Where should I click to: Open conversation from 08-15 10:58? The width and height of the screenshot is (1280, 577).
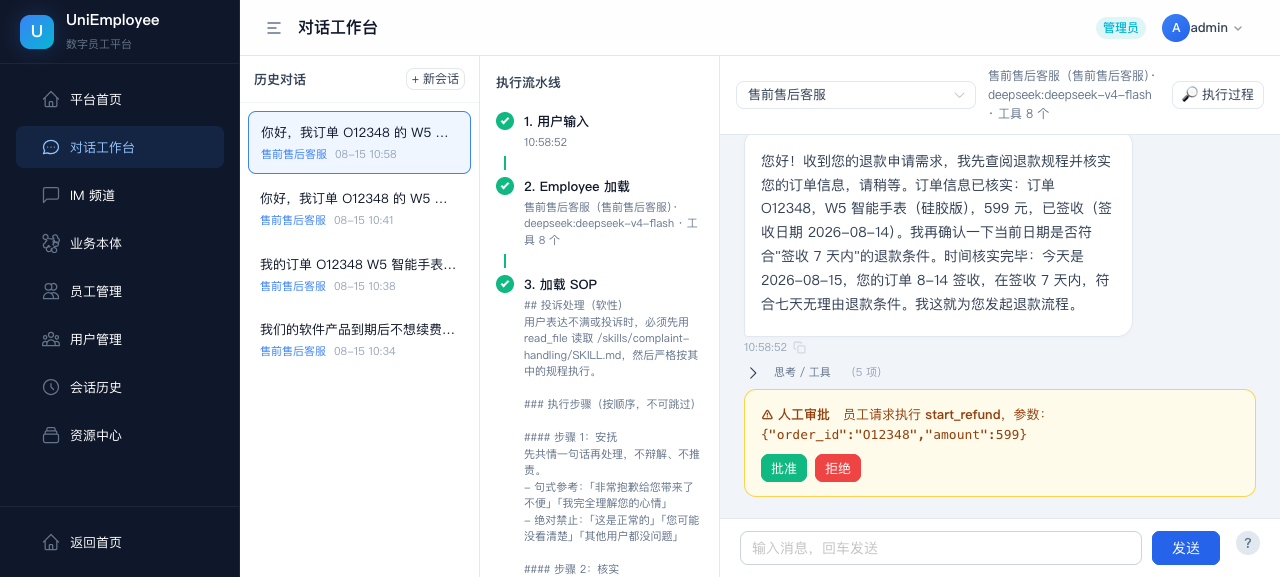click(x=359, y=142)
